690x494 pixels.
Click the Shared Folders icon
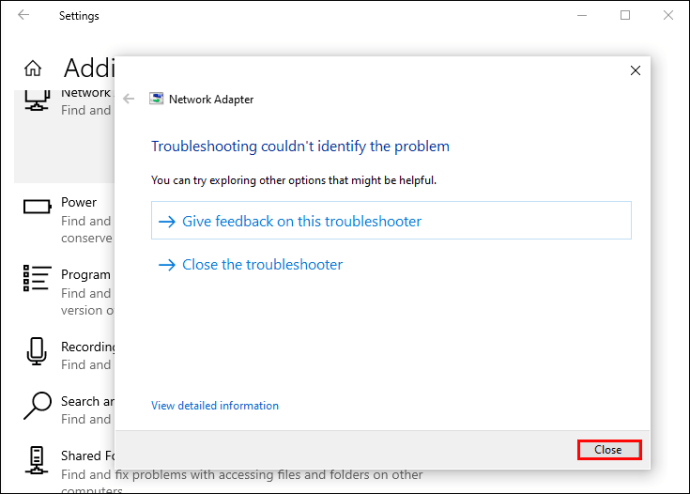(x=37, y=460)
